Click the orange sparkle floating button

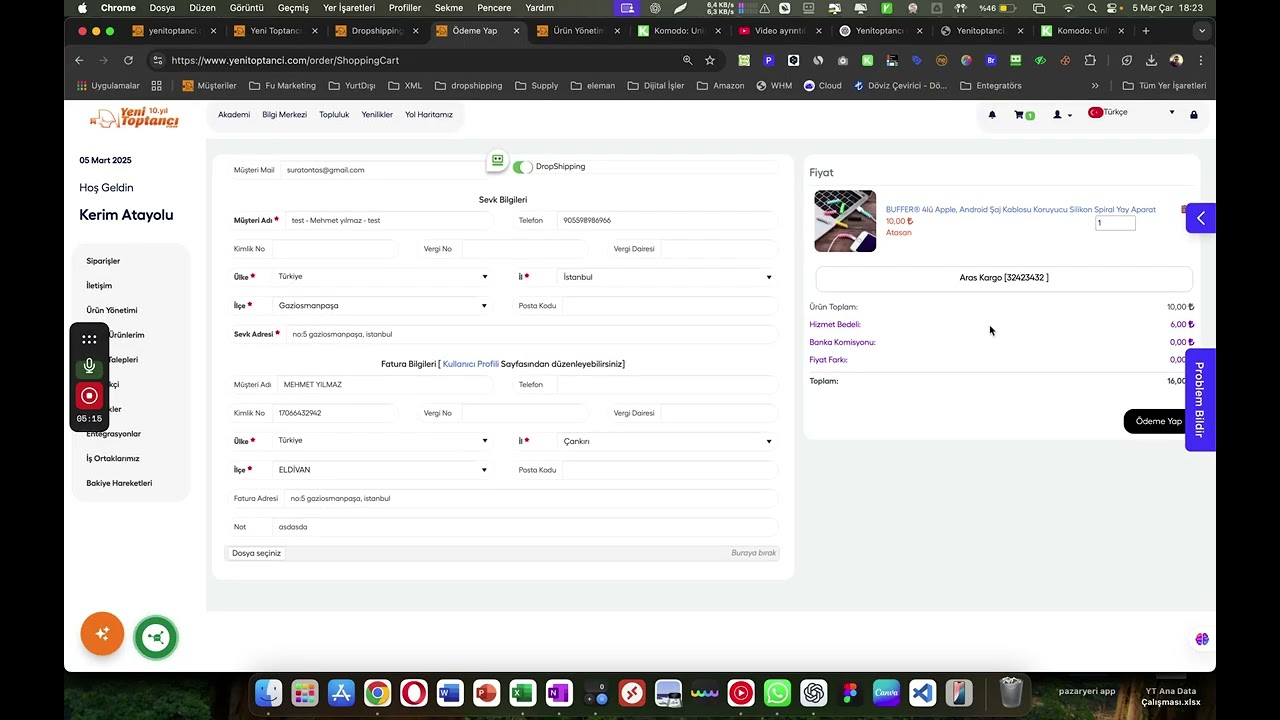102,634
